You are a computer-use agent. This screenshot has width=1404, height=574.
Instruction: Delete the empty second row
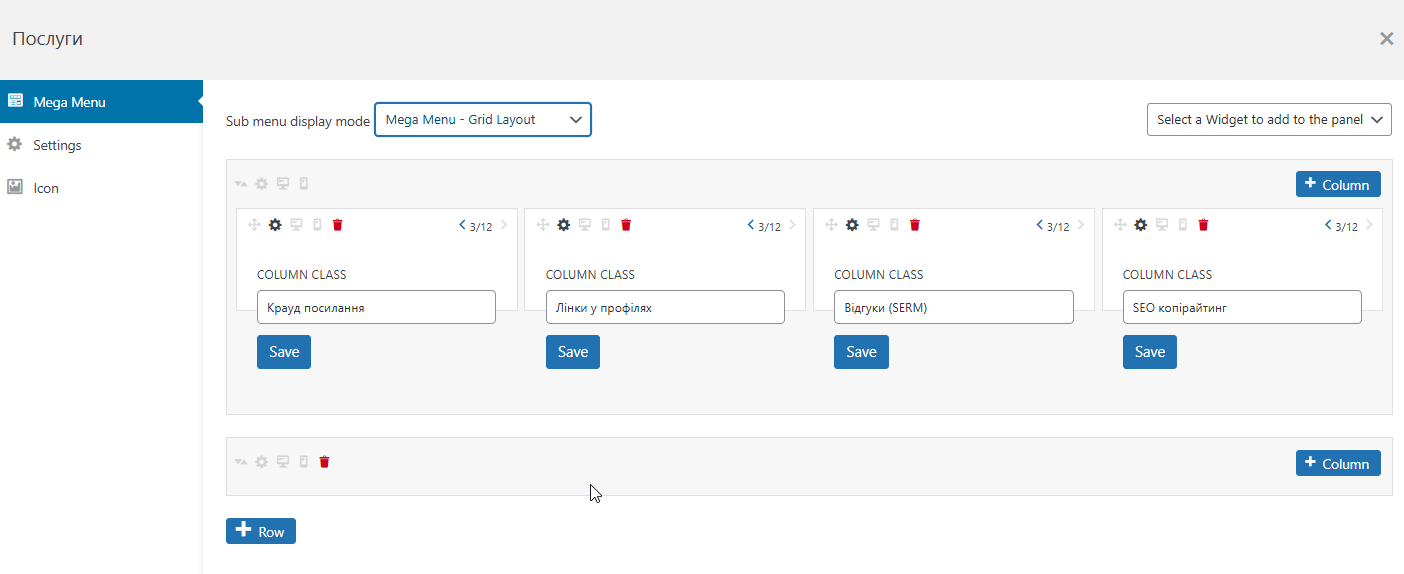point(324,462)
